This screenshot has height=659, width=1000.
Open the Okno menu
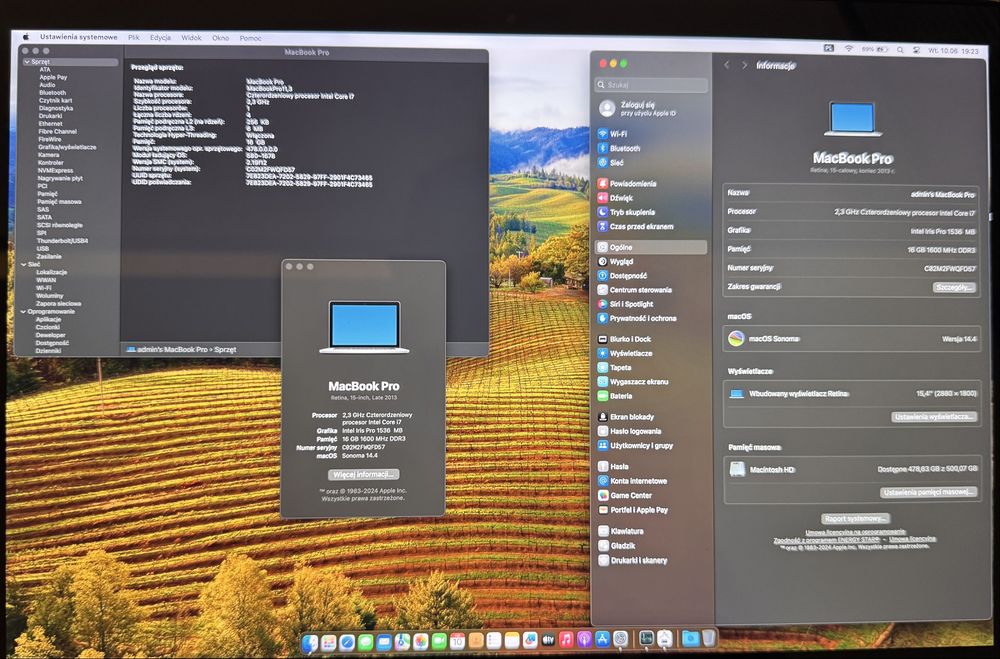221,38
